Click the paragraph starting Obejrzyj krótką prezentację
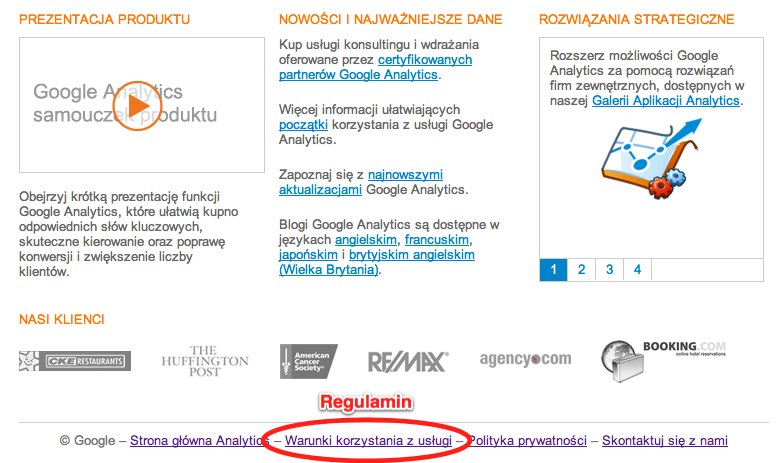The width and height of the screenshot is (782, 463). pyautogui.click(x=129, y=234)
